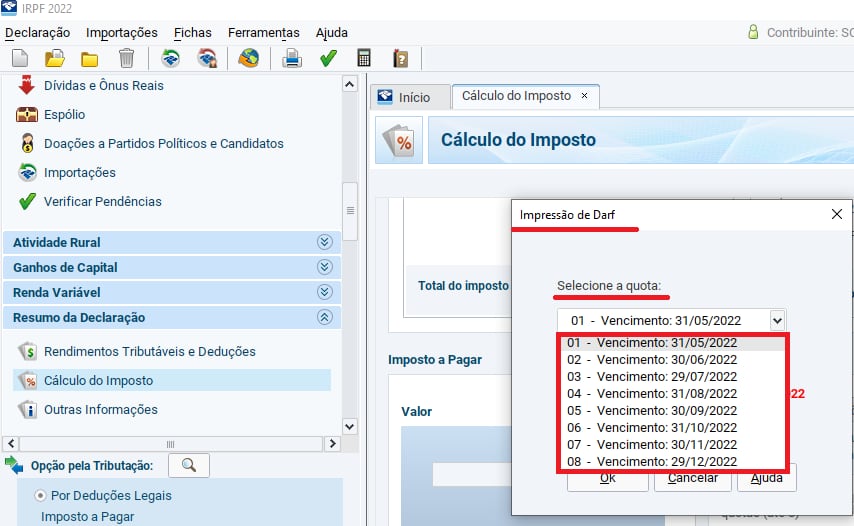The height and width of the screenshot is (526, 854).
Task: Open the calculator icon in toolbar
Action: point(364,58)
